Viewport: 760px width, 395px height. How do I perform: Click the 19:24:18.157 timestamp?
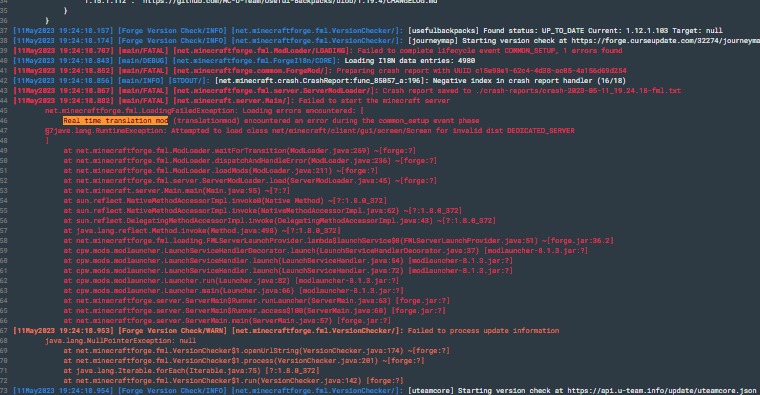[x=85, y=31]
